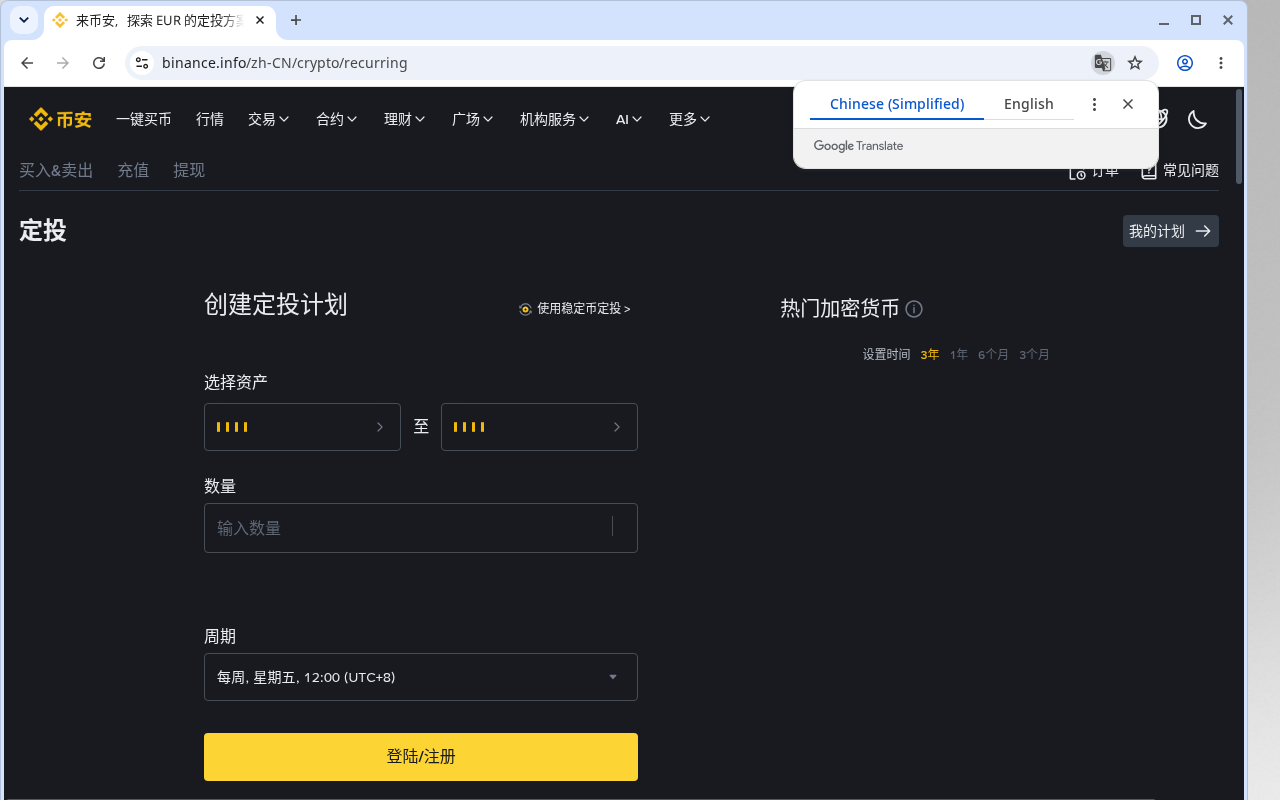Click the 输入数量 amount field

[421, 528]
